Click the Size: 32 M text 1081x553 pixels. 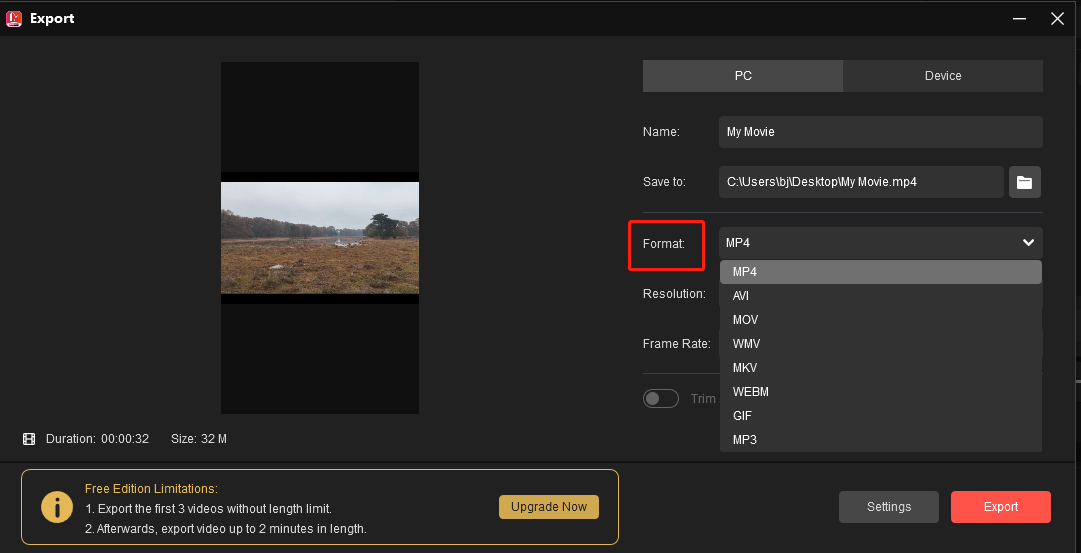point(199,439)
